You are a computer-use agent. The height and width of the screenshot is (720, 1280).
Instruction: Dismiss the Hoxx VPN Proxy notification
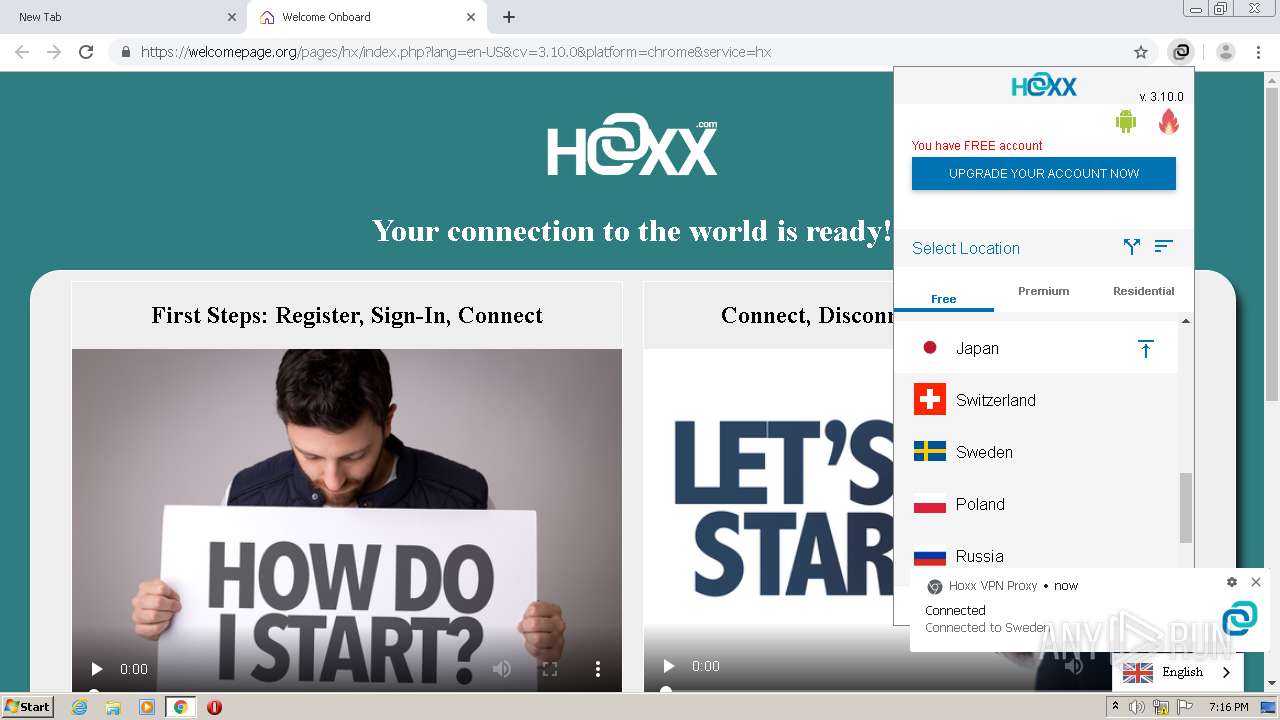pos(1256,582)
